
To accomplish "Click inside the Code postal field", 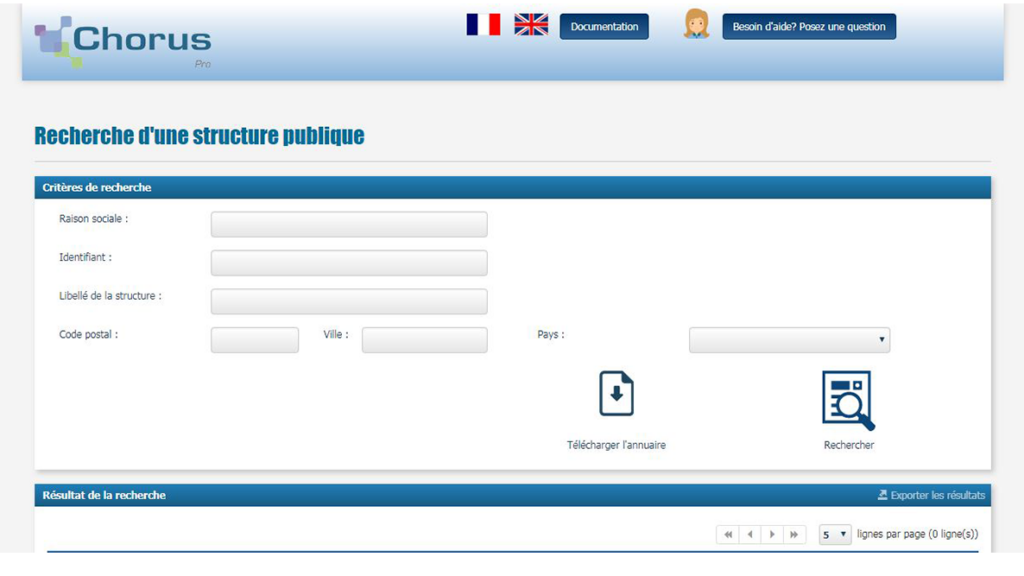I will point(254,340).
